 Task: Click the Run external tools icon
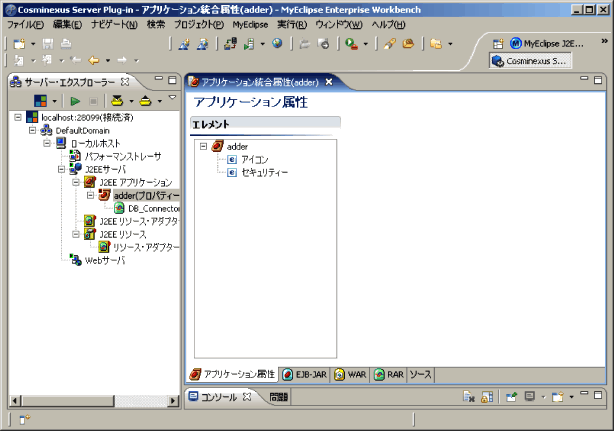[x=351, y=44]
